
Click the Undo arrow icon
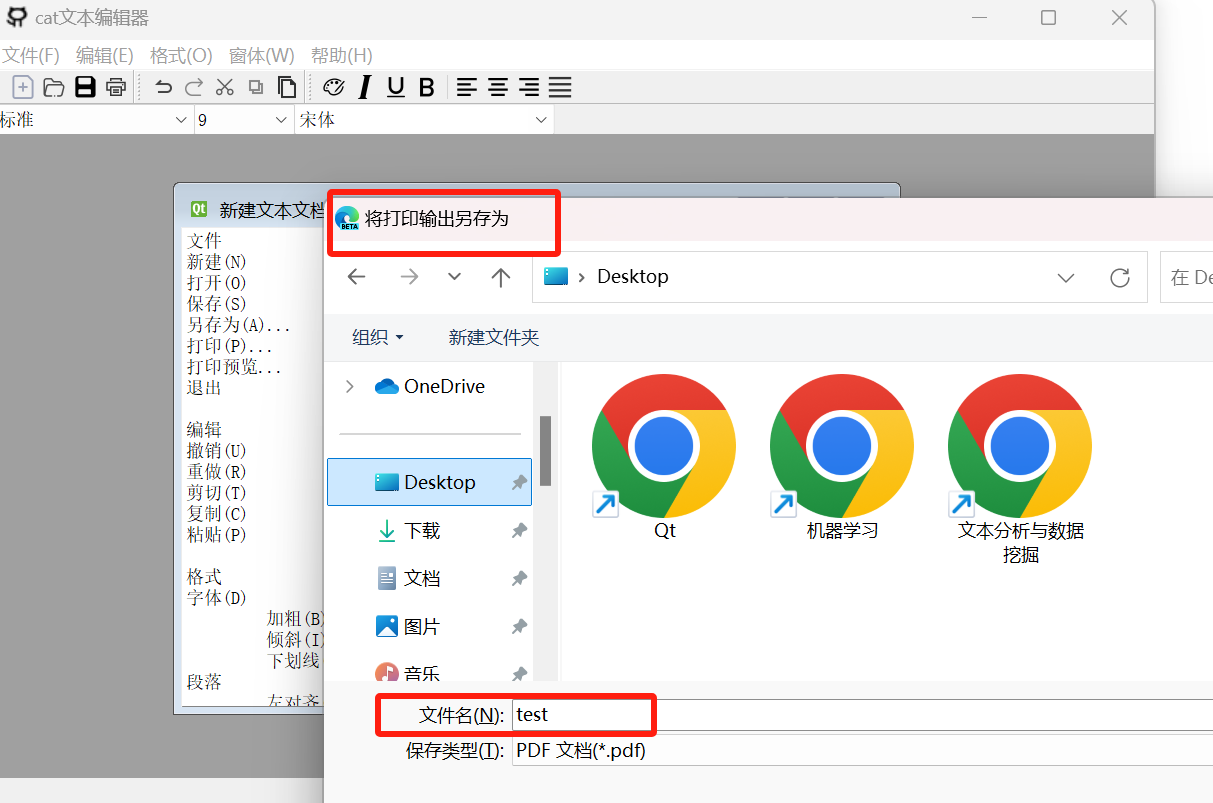[164, 87]
